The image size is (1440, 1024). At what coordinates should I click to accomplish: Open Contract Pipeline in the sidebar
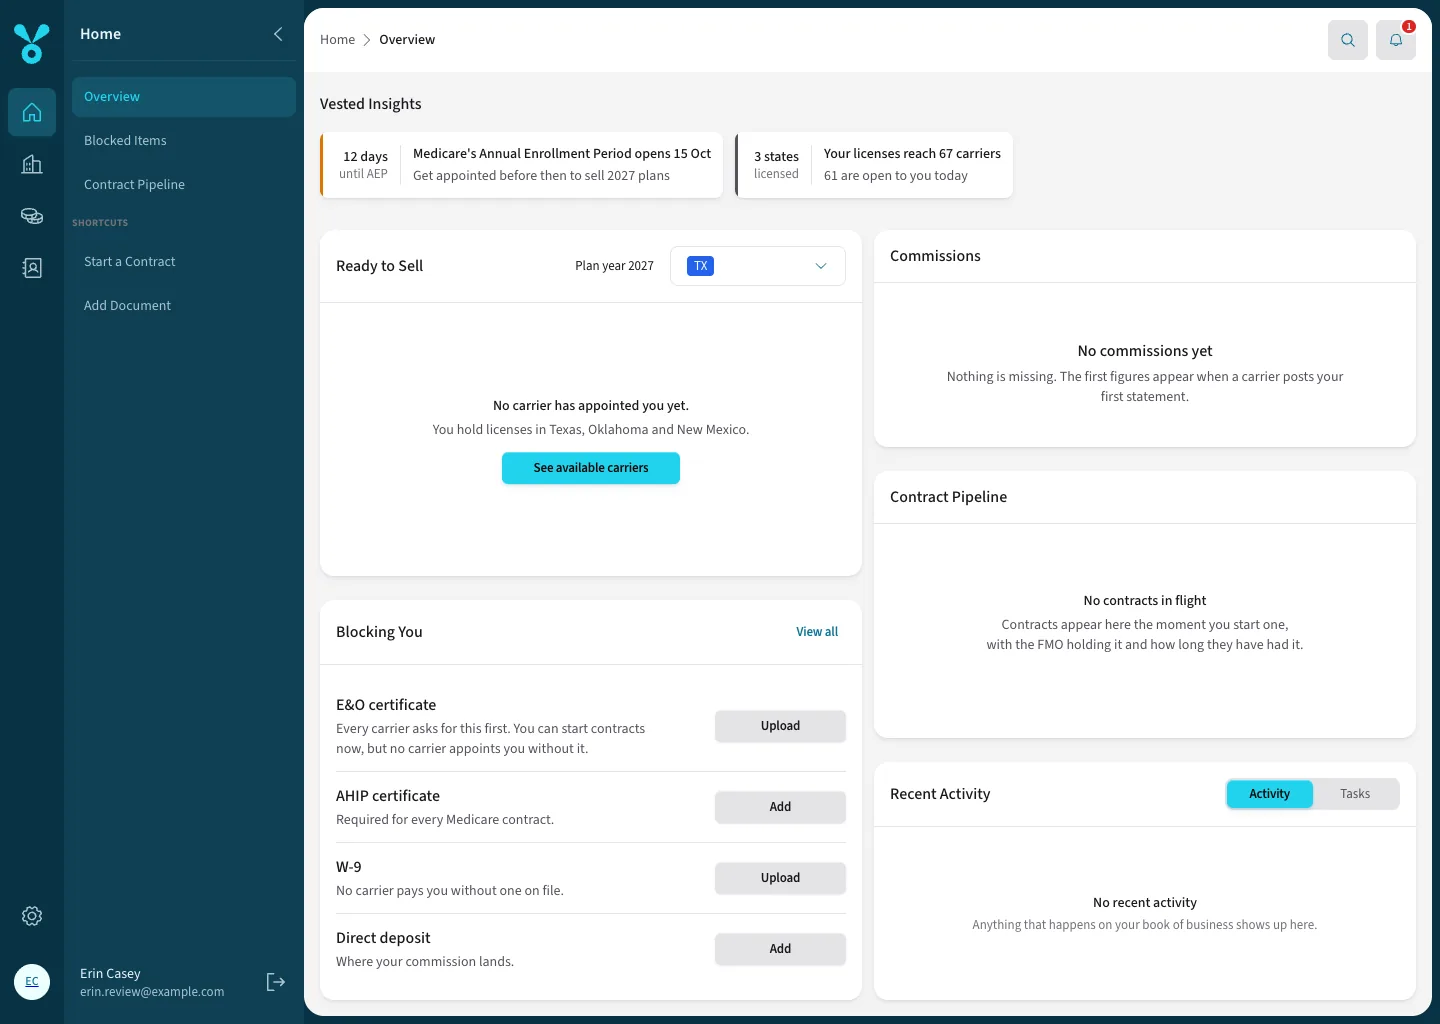click(x=184, y=185)
